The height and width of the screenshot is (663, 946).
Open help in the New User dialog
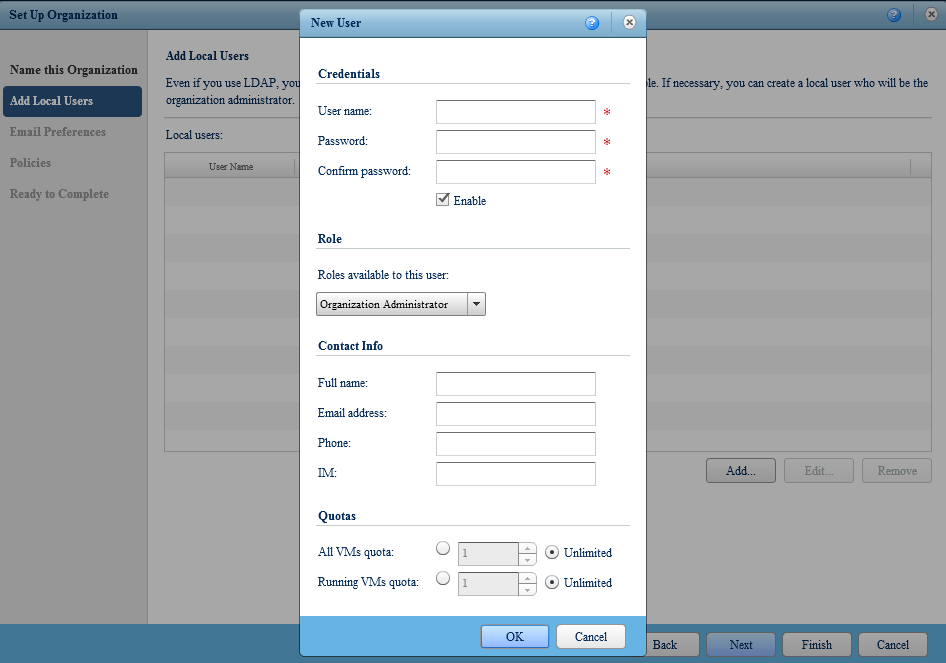[x=592, y=23]
